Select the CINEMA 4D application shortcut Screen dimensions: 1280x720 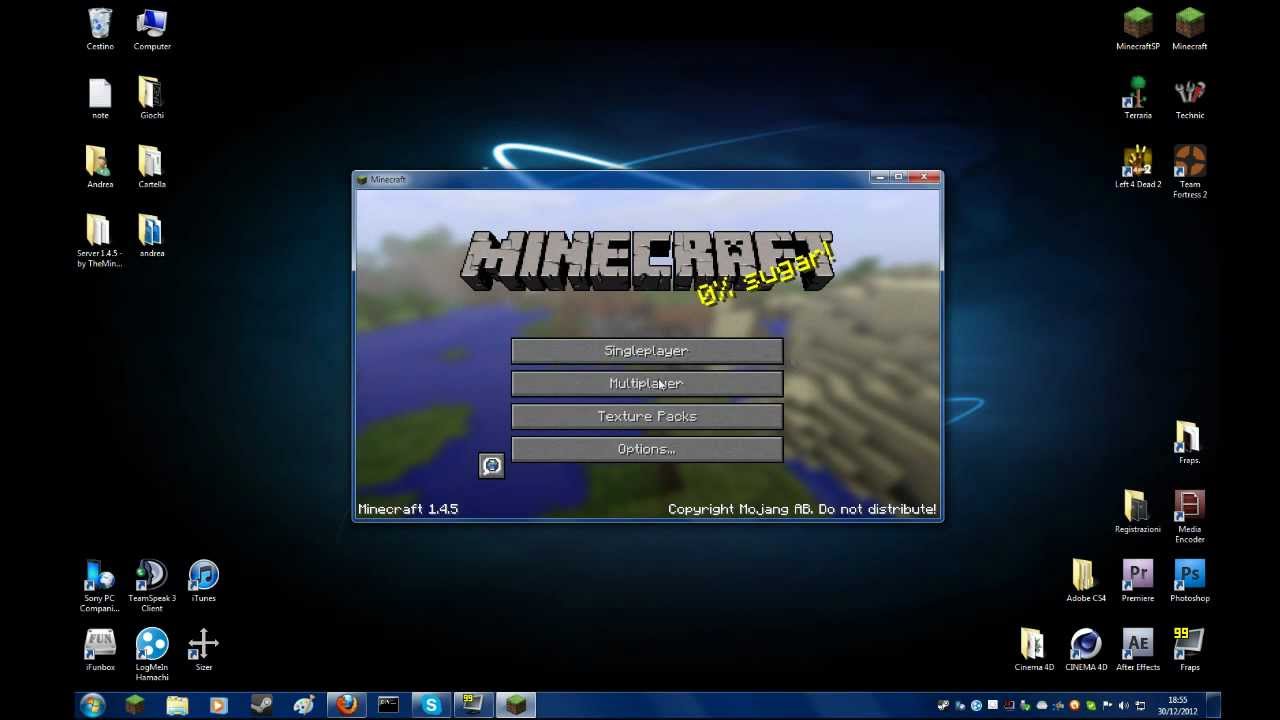pos(1086,650)
